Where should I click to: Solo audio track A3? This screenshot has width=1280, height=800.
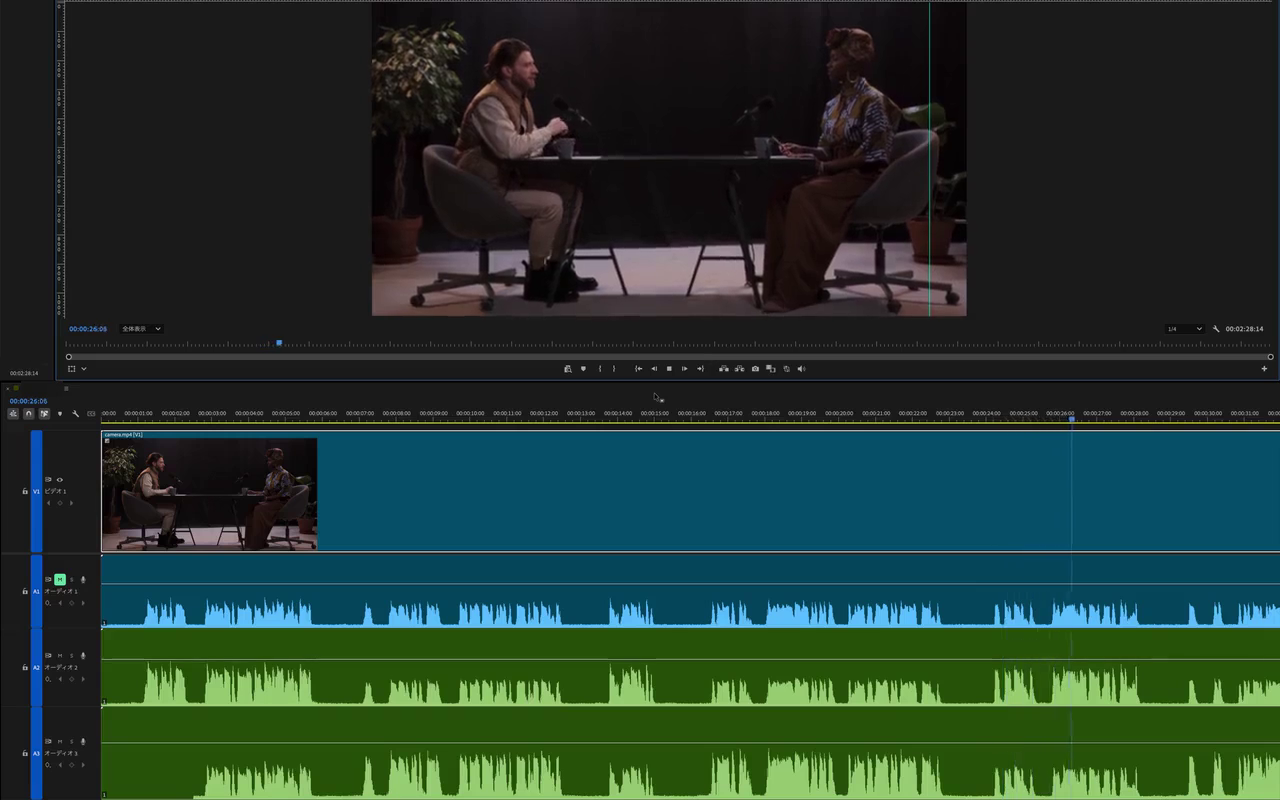pyautogui.click(x=71, y=742)
